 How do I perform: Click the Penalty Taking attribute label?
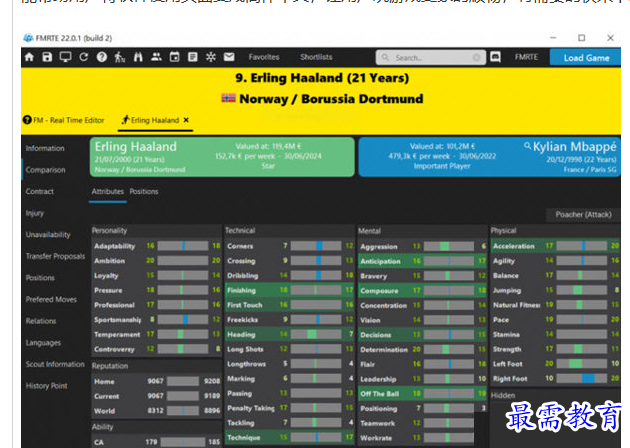coord(251,408)
